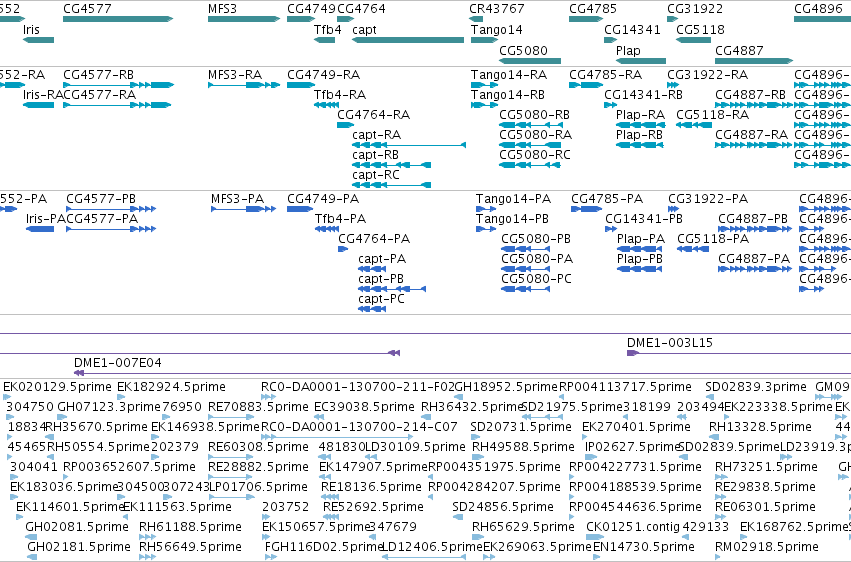Image resolution: width=851 pixels, height=562 pixels.
Task: Click the Tango14-RB transcript
Action: point(485,105)
